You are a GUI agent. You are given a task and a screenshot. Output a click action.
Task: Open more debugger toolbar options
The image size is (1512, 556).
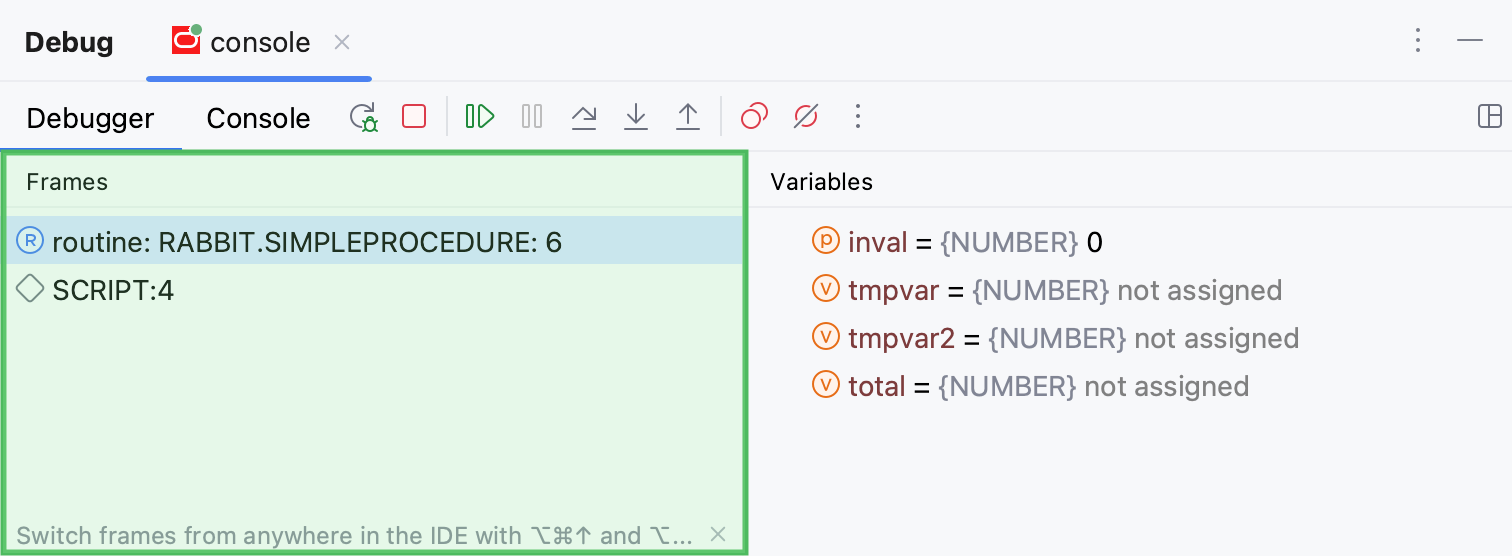pyautogui.click(x=857, y=117)
